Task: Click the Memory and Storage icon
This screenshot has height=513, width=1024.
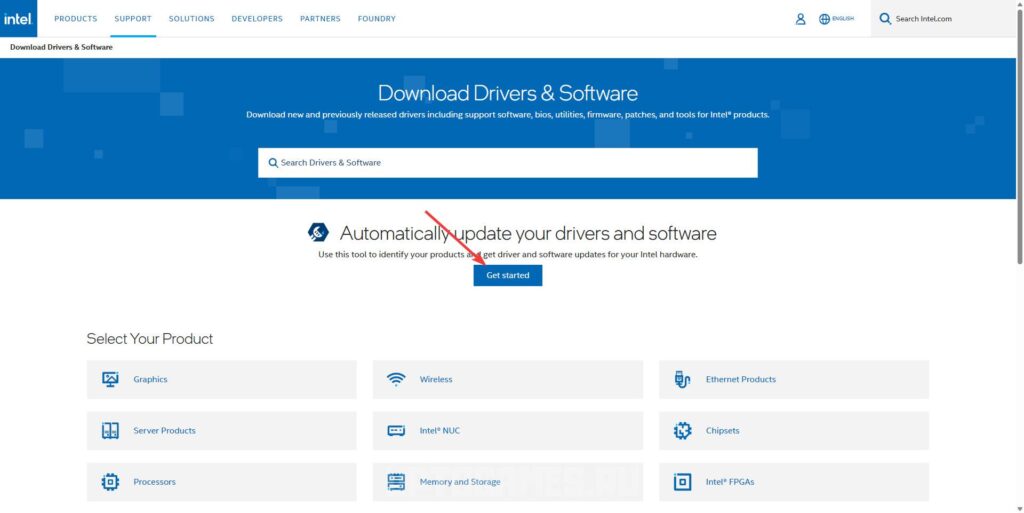Action: click(x=396, y=482)
